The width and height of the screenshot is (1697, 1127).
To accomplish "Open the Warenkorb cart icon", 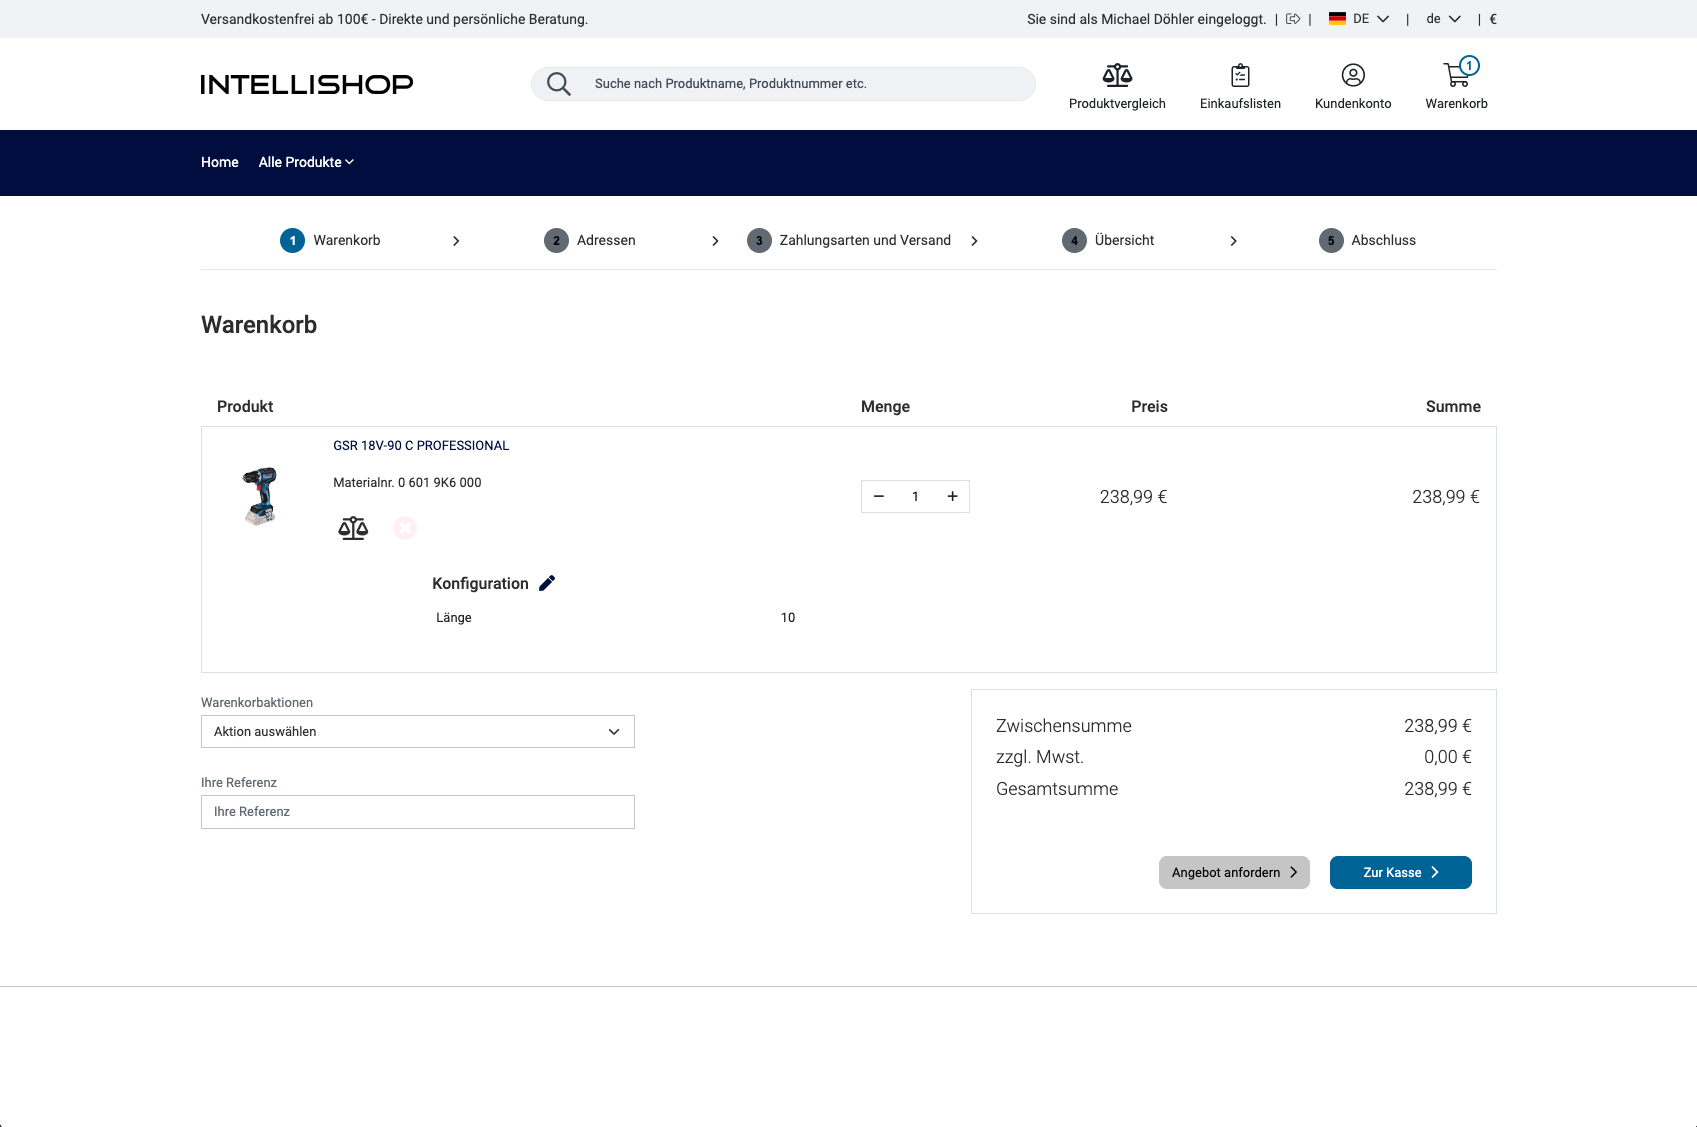I will pos(1456,75).
